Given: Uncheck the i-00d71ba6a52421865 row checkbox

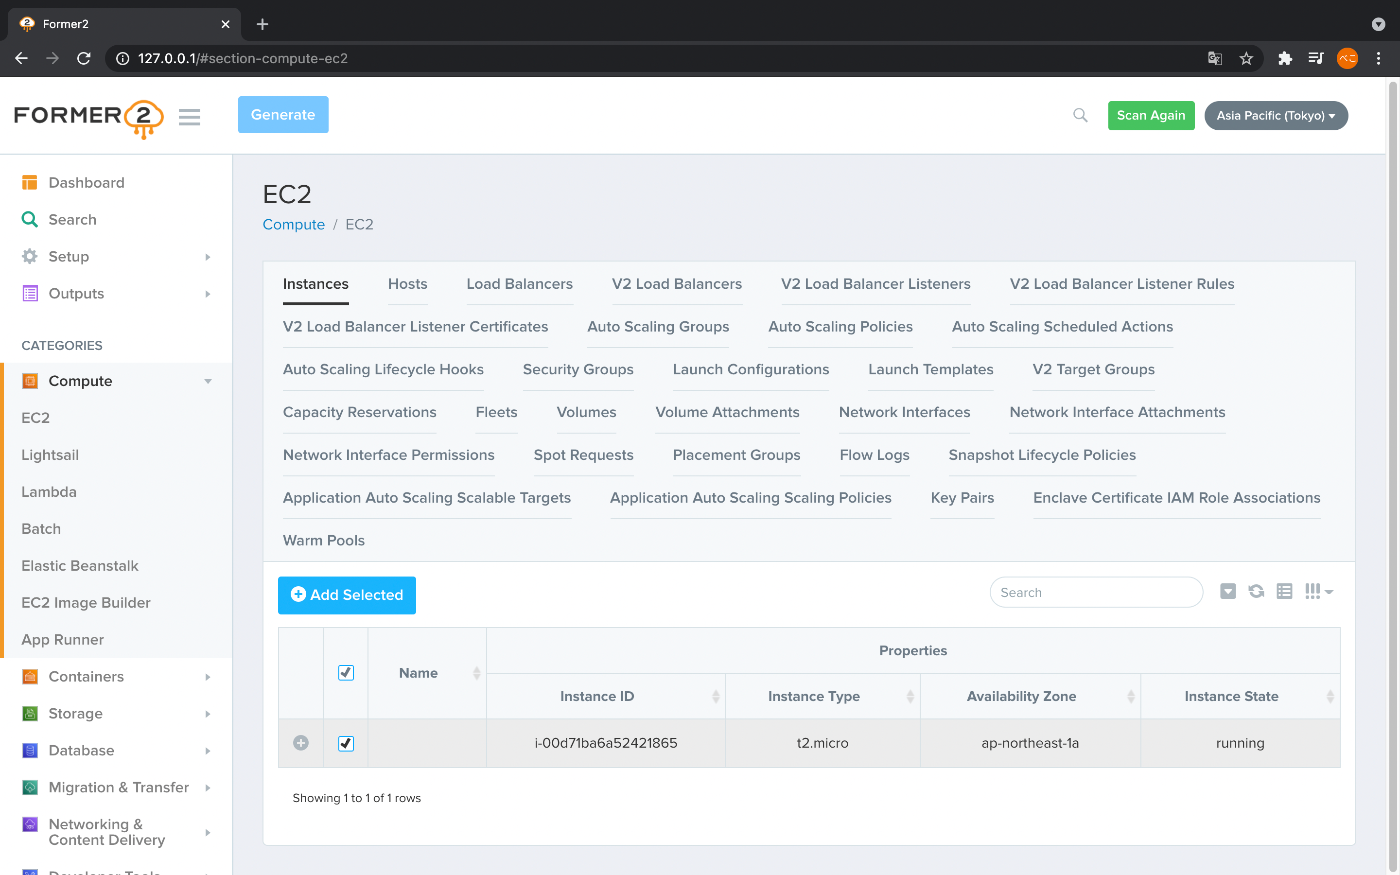Looking at the screenshot, I should (346, 743).
